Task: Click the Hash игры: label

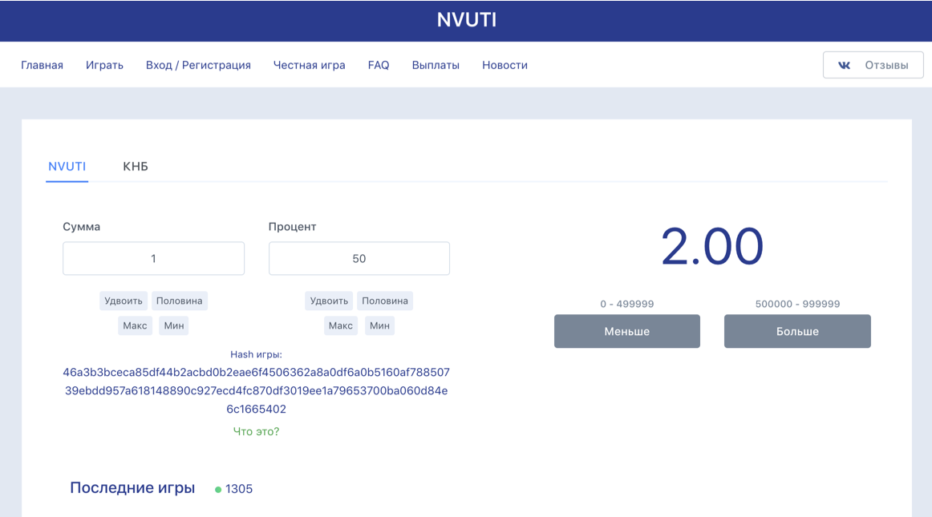Action: coord(256,354)
